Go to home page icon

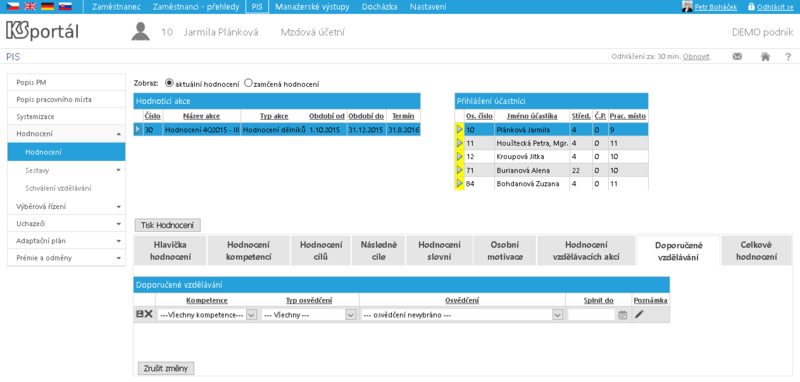[765, 57]
